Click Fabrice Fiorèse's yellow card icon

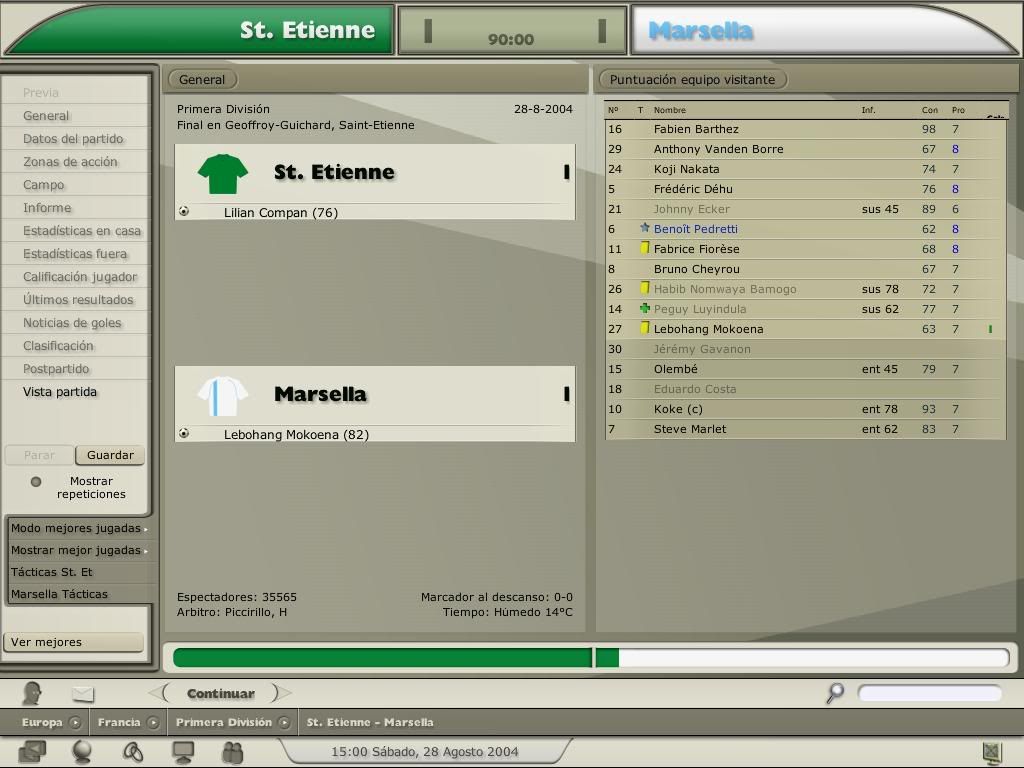tap(645, 248)
